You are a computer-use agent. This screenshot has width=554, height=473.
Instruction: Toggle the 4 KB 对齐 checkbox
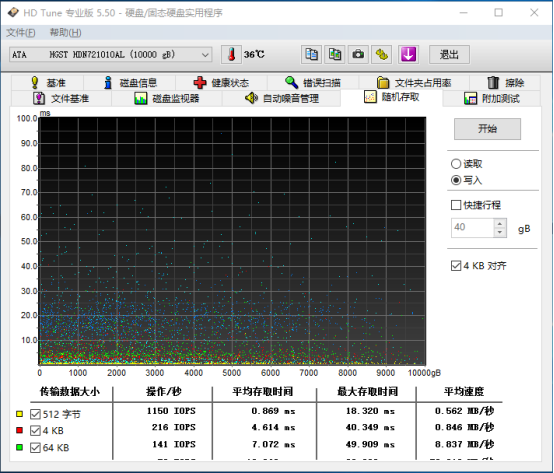(x=456, y=266)
